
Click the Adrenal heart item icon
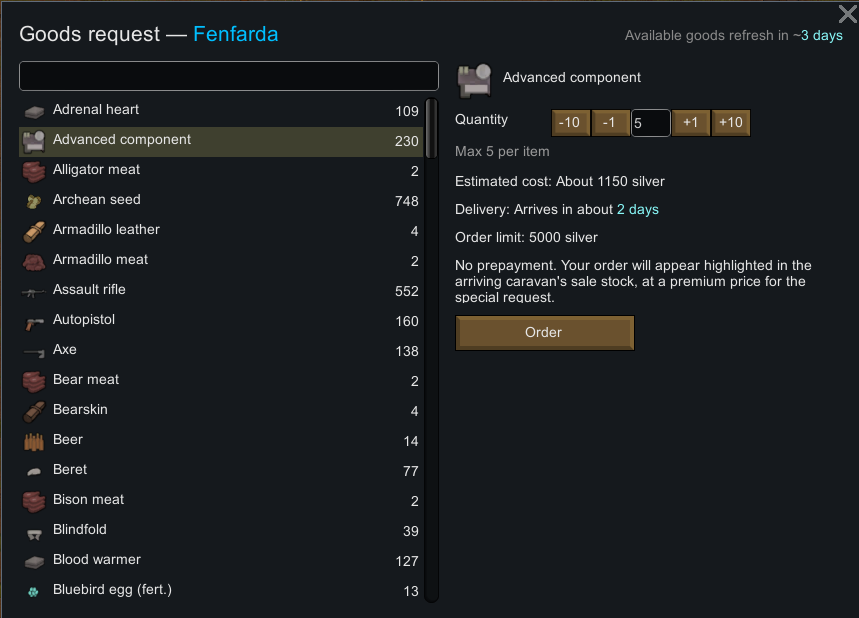point(34,112)
